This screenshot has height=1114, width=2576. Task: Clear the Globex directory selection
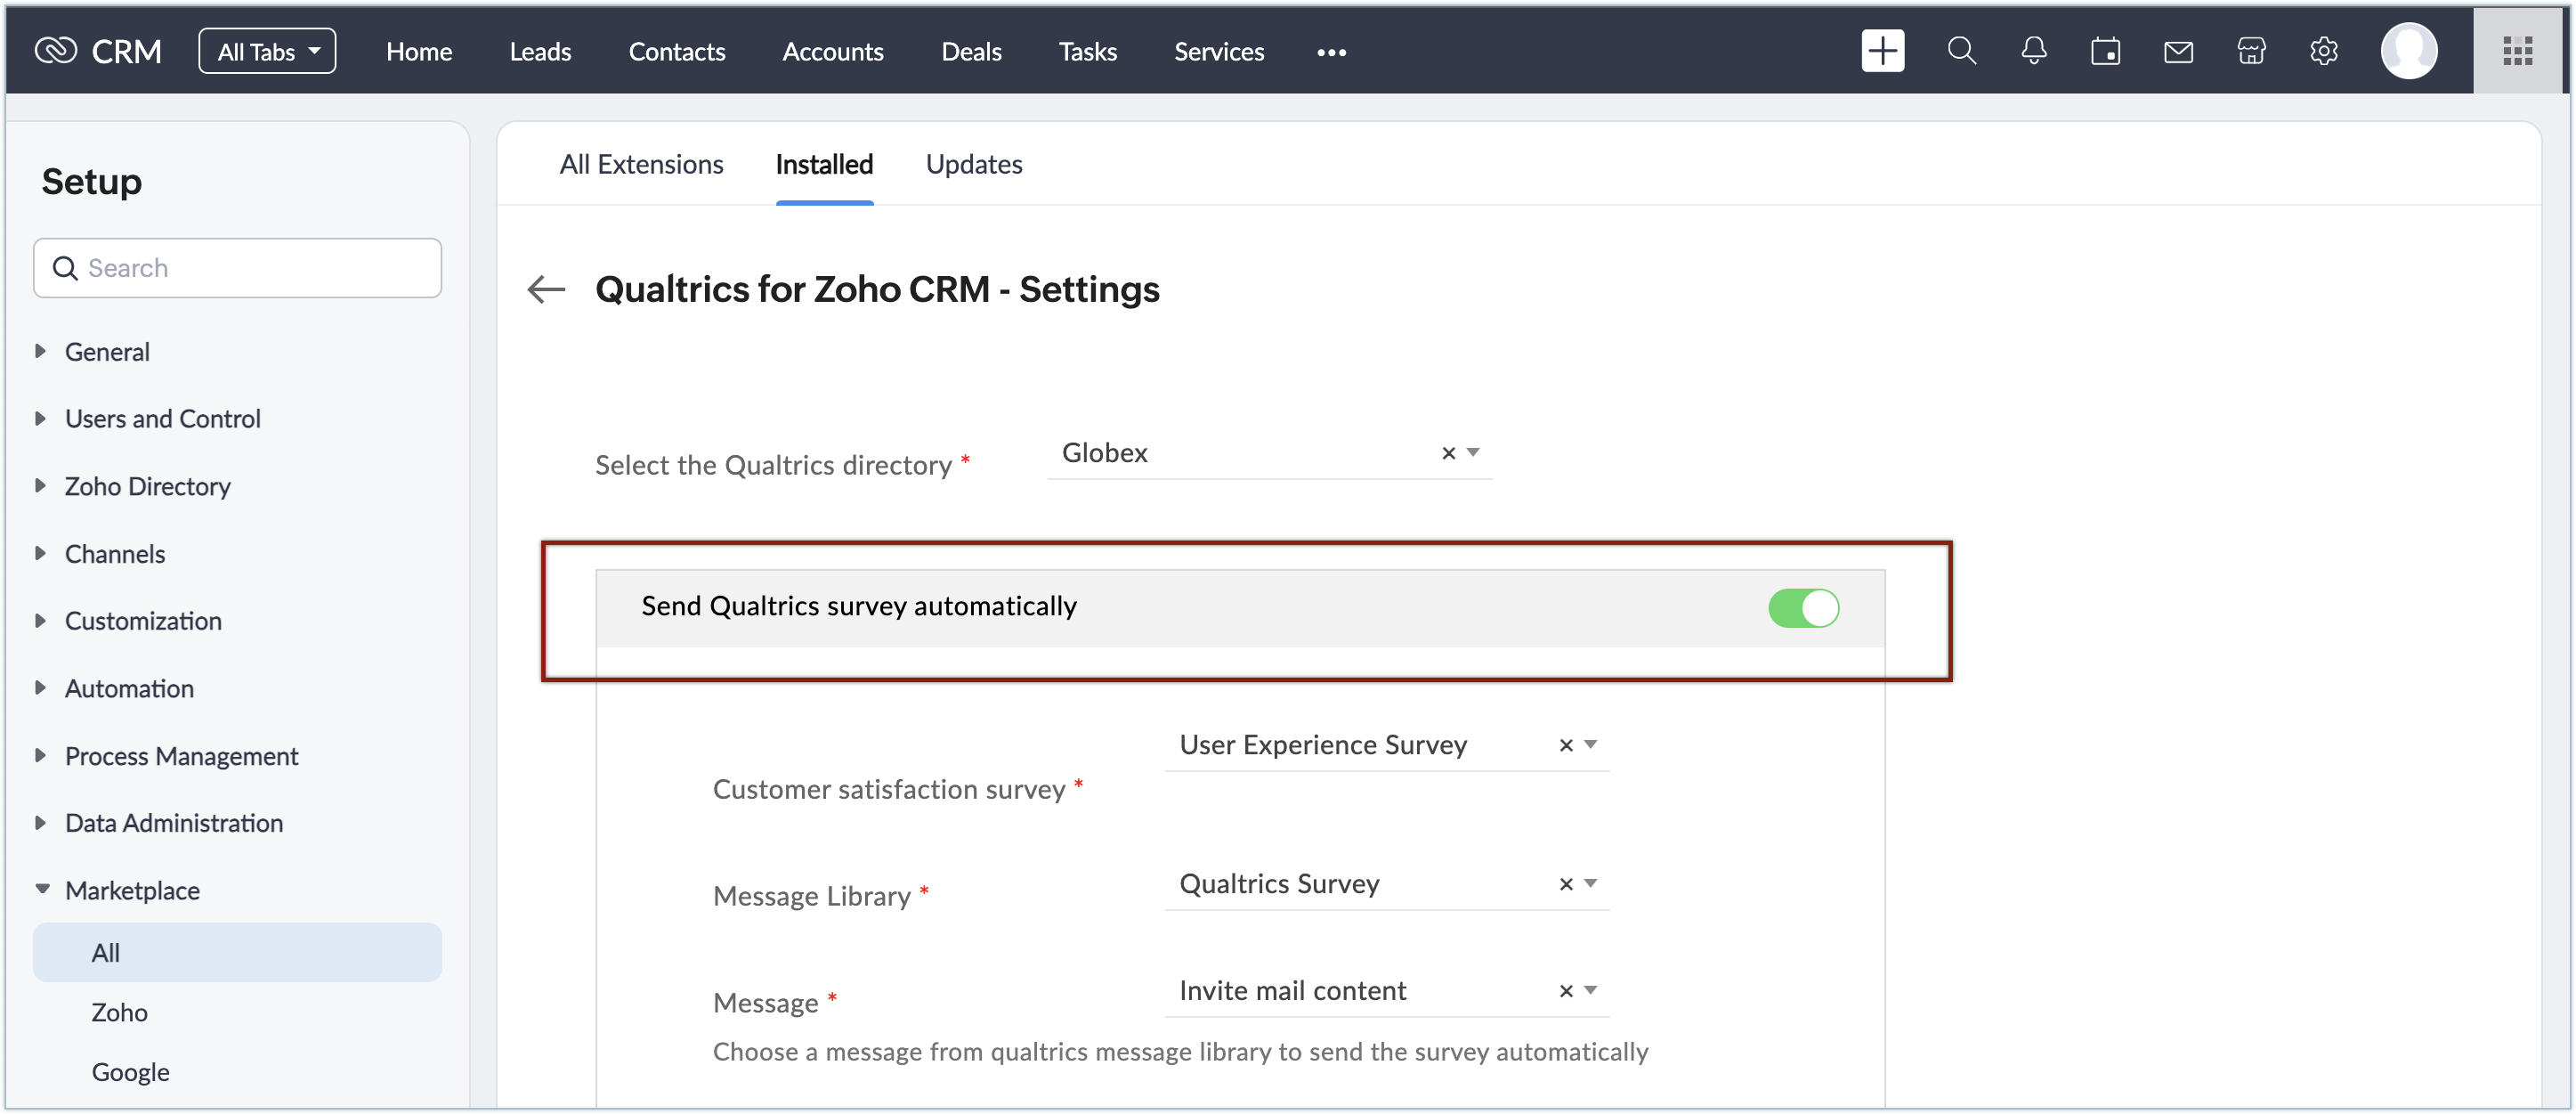[x=1448, y=453]
